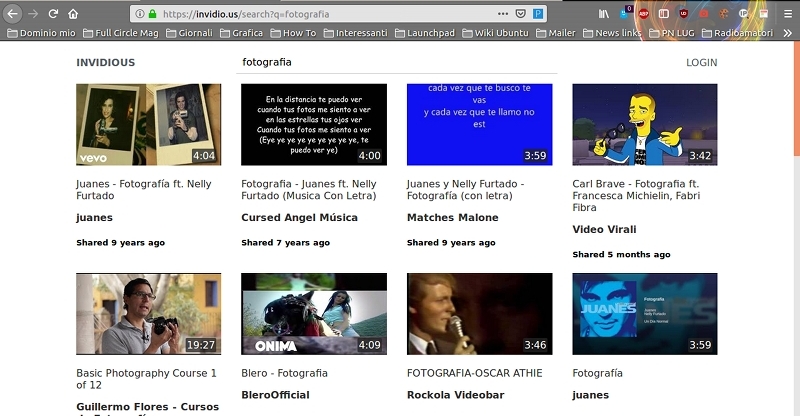Viewport: 800px width, 416px height.
Task: Click the INVIDIOUS home link
Action: coord(106,62)
